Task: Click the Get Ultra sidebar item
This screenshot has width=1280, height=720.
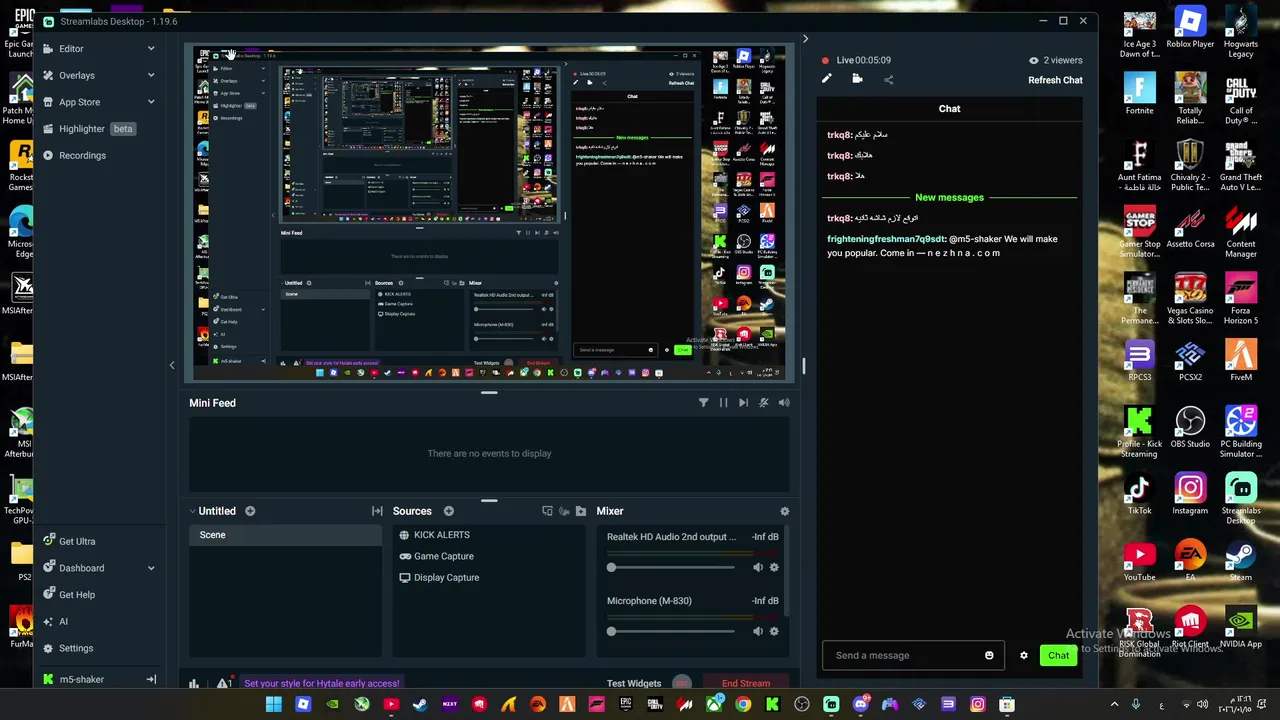Action: point(77,541)
